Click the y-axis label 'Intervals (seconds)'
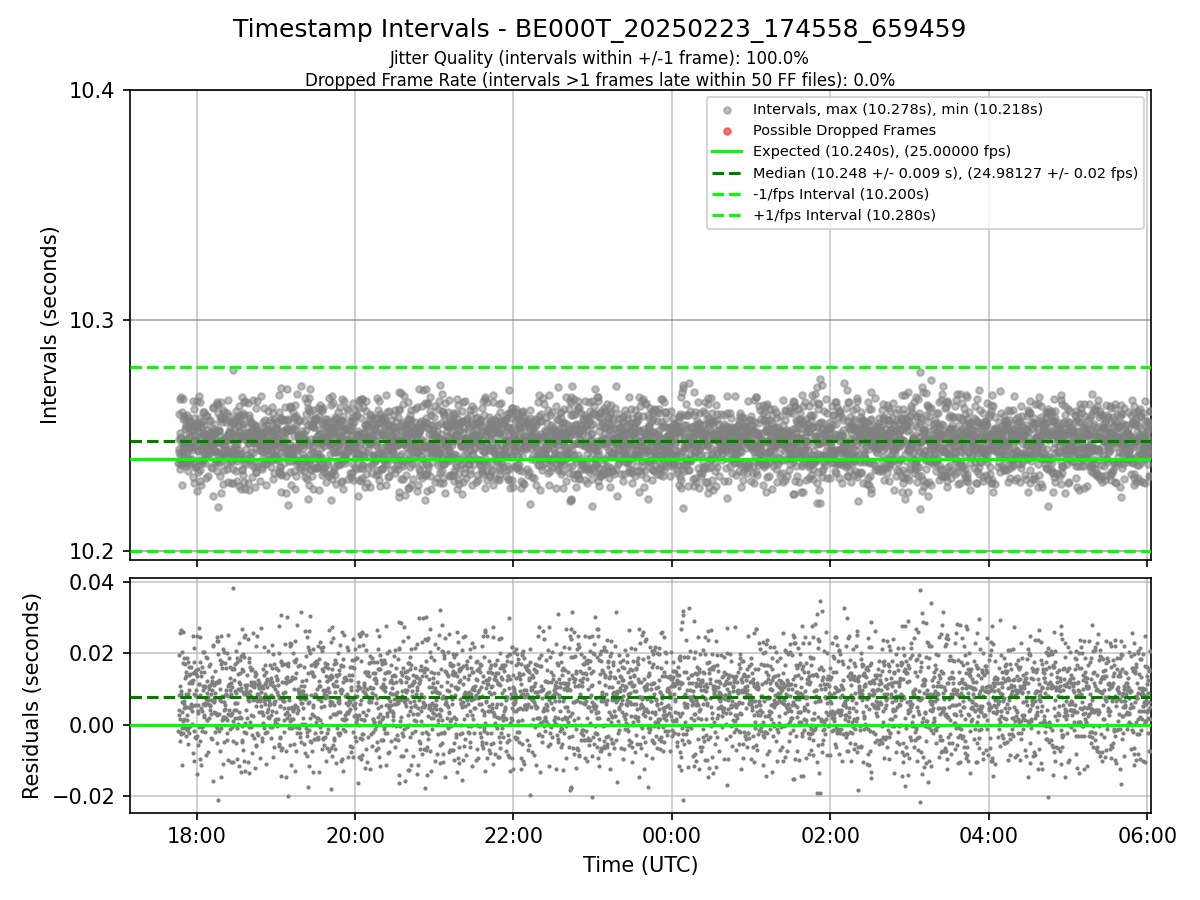Viewport: 1200px width, 900px height. (50, 325)
